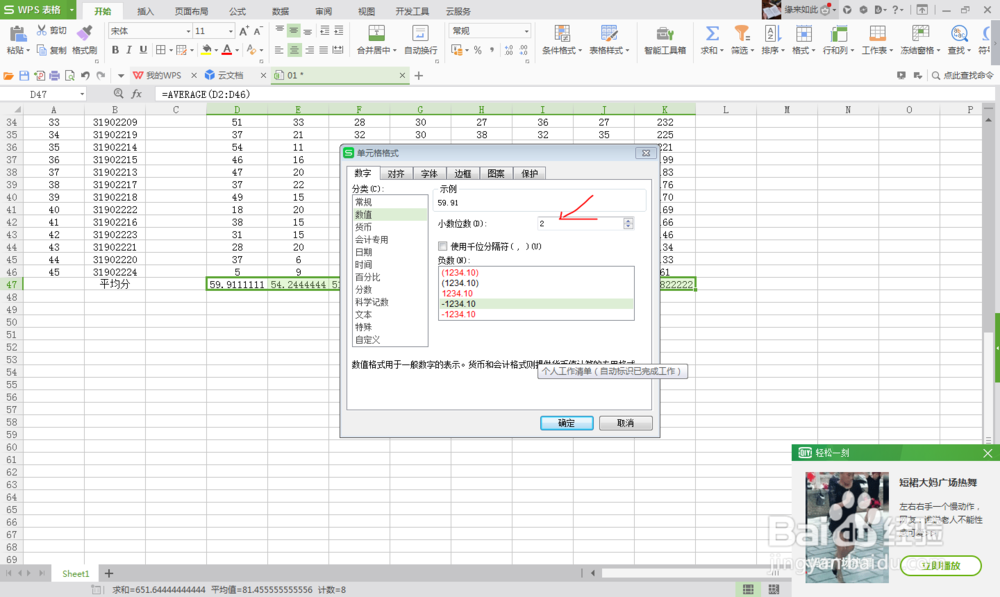Image resolution: width=1000 pixels, height=597 pixels.
Task: Switch to Font (字体) tab in dialog
Action: 429,173
